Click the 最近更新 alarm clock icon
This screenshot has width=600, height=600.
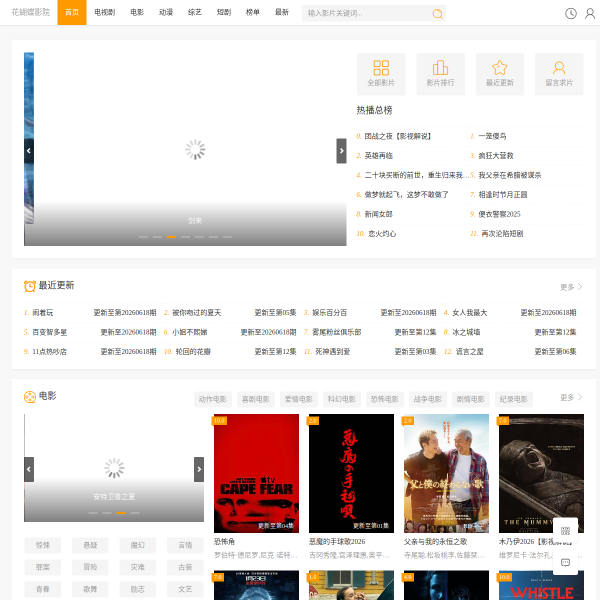pos(29,286)
